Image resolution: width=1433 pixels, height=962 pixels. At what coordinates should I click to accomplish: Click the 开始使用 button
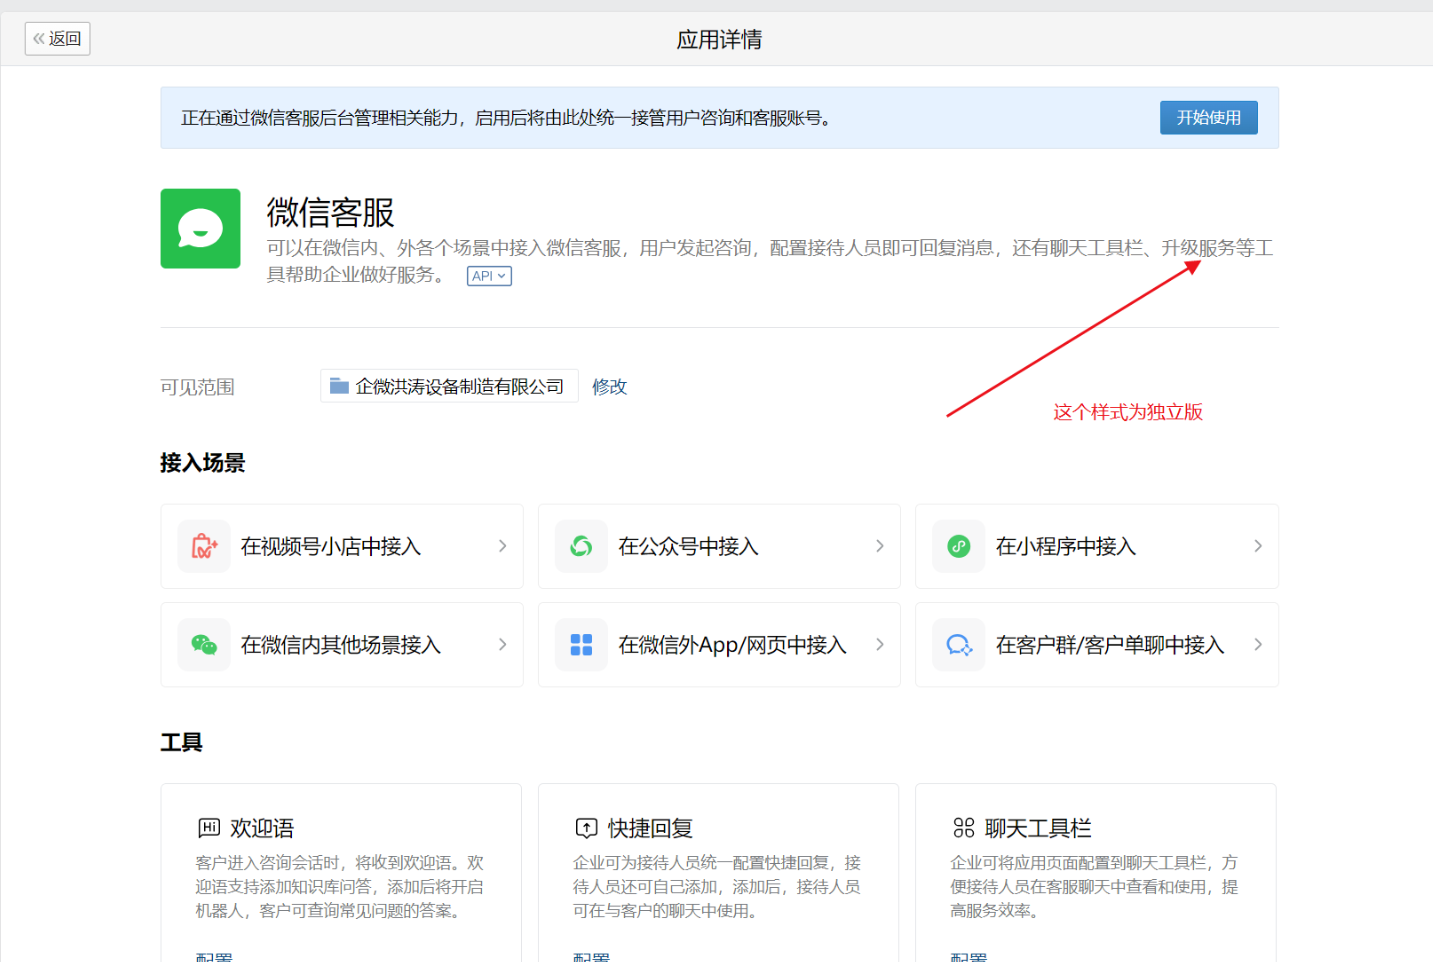[x=1208, y=118]
